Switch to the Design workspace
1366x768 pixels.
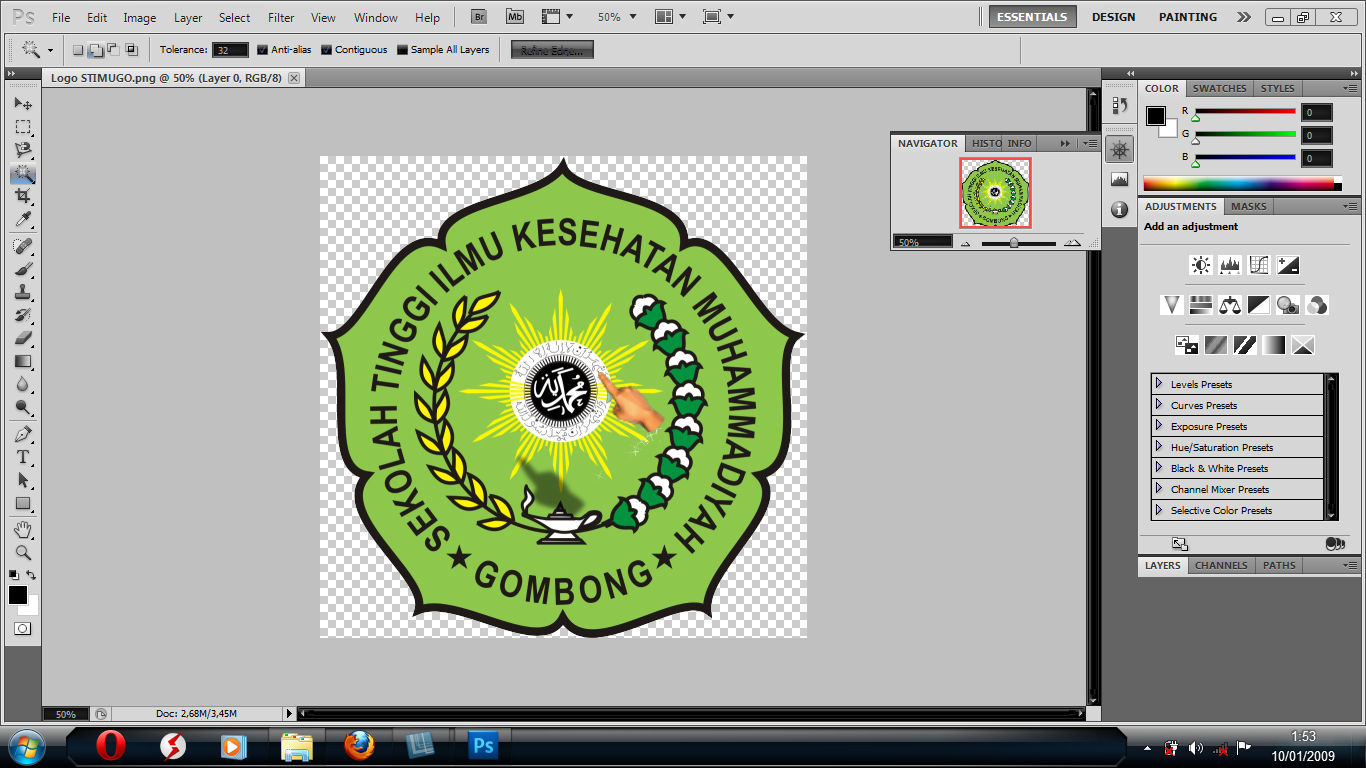pyautogui.click(x=1113, y=17)
